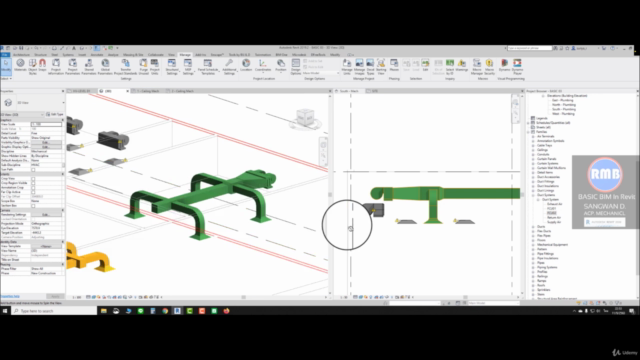
Task: Click Edit Type in Properties
Action: coord(54,114)
